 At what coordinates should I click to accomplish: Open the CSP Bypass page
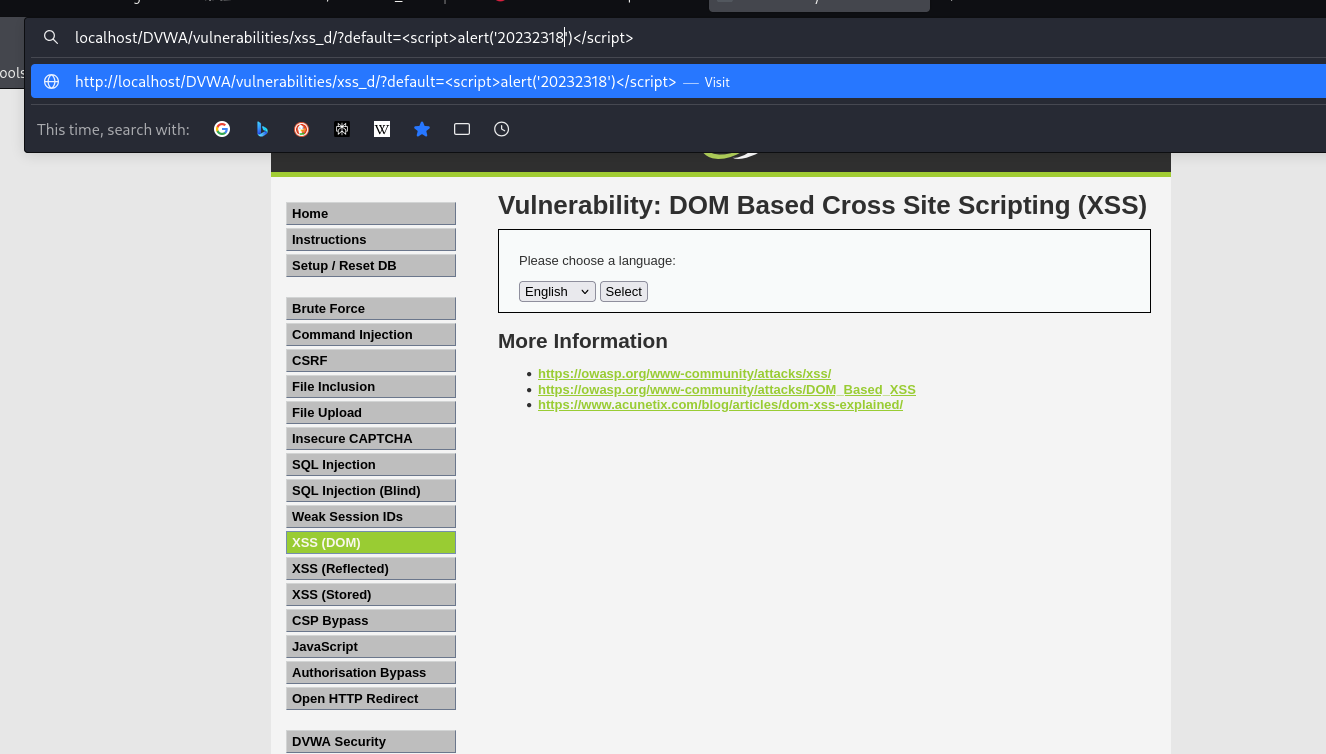(371, 621)
